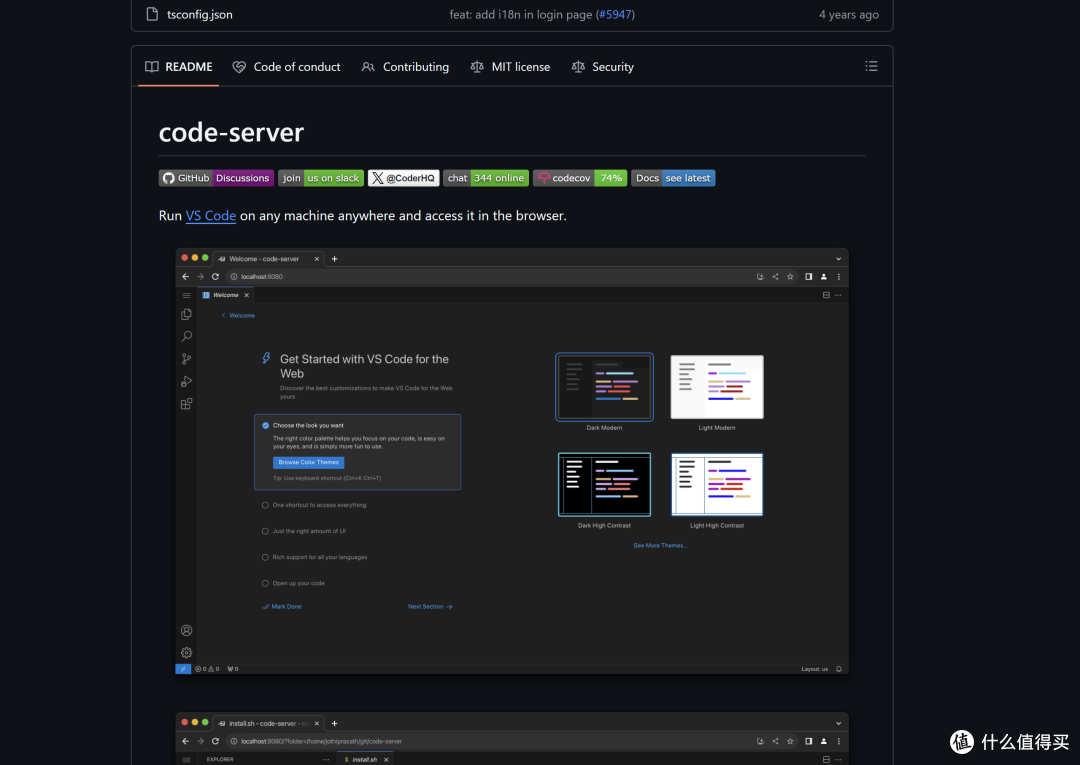Screen dimensions: 1080x765
Task: Select Choose the look you want radio
Action: pyautogui.click(x=265, y=426)
